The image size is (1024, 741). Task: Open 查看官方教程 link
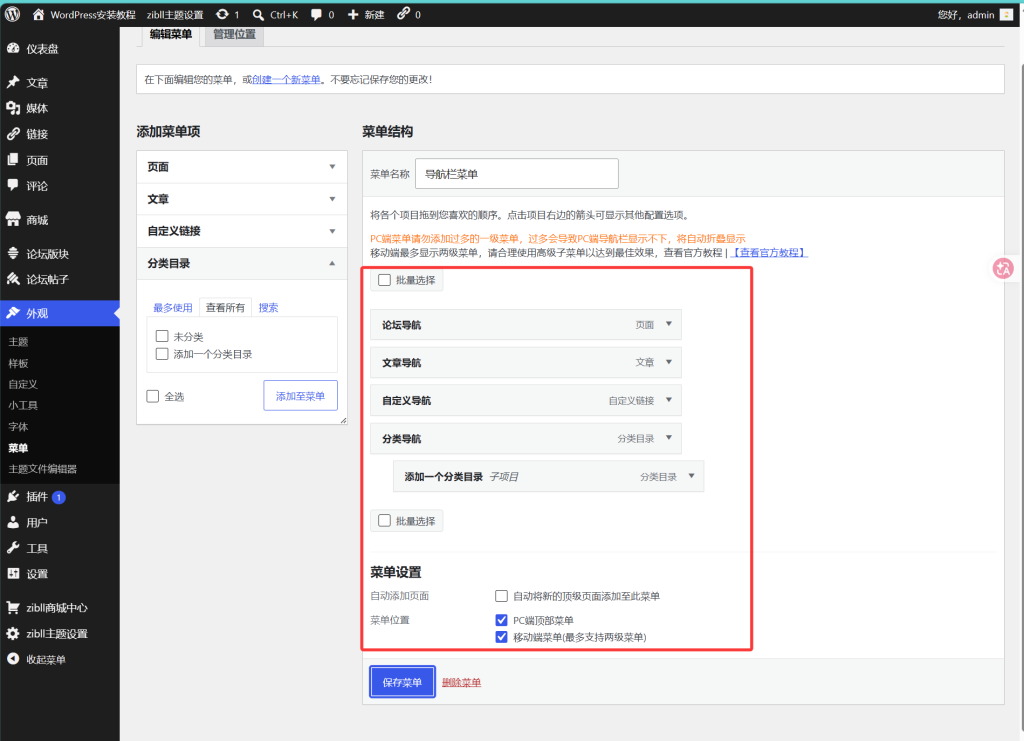click(x=769, y=253)
